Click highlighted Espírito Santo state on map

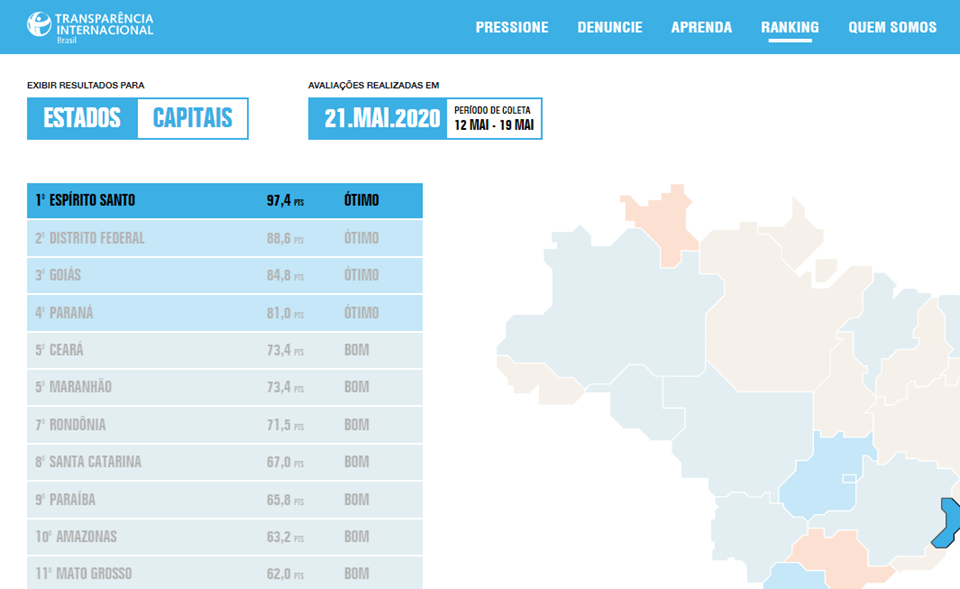[x=945, y=525]
